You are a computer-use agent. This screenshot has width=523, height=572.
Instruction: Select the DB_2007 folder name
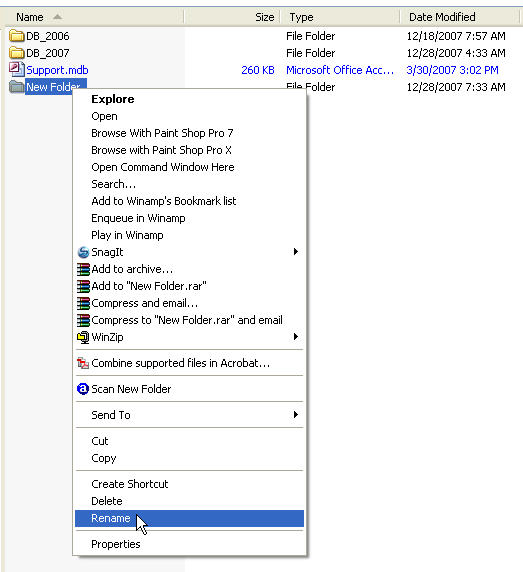pos(48,53)
